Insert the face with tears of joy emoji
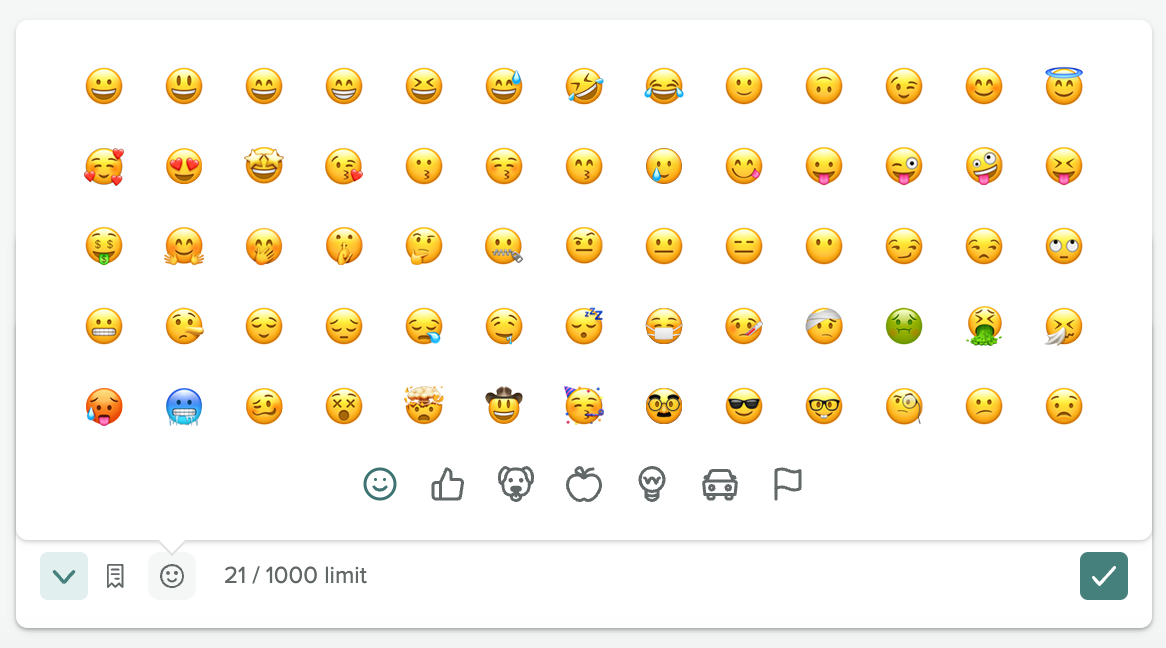1166x648 pixels. click(664, 86)
